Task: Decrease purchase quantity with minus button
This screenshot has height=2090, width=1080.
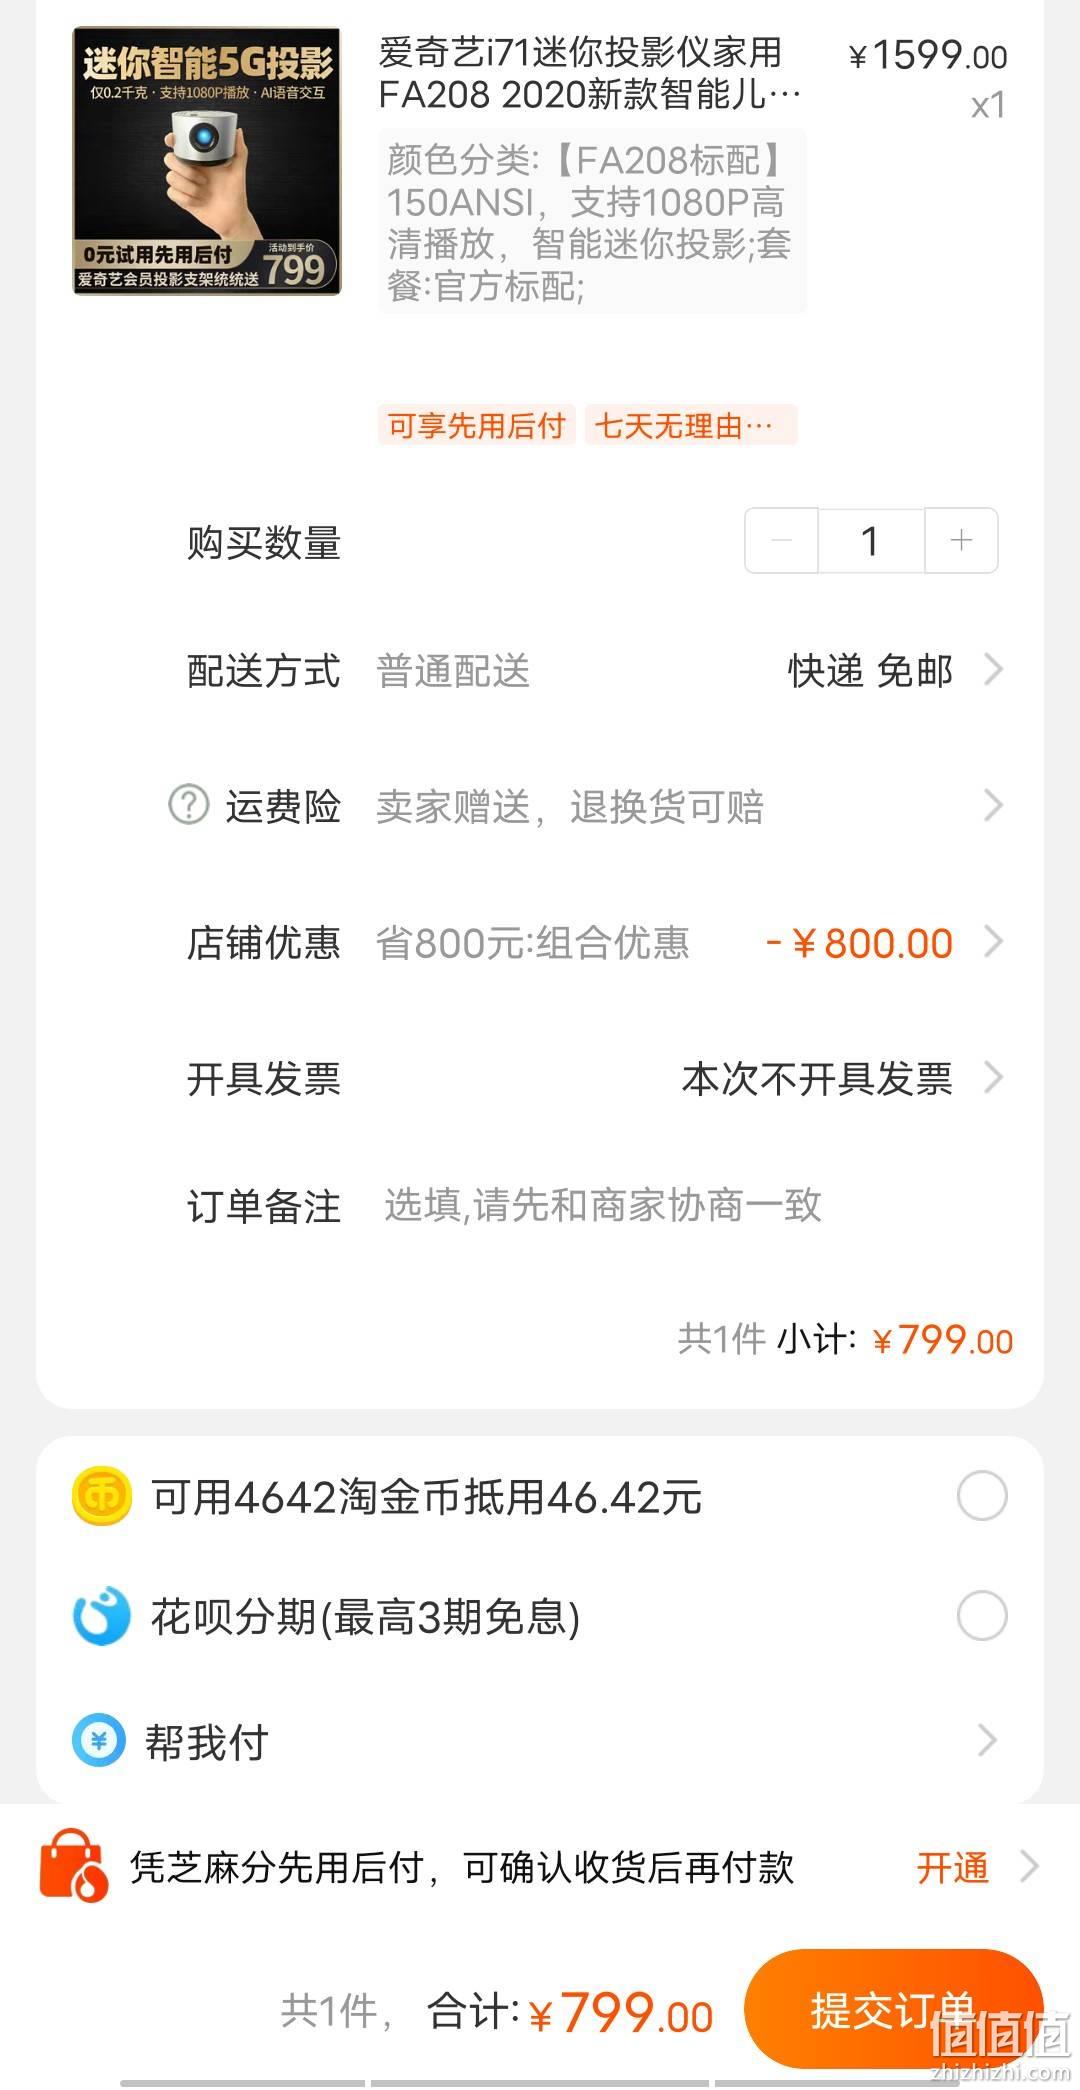Action: (782, 540)
